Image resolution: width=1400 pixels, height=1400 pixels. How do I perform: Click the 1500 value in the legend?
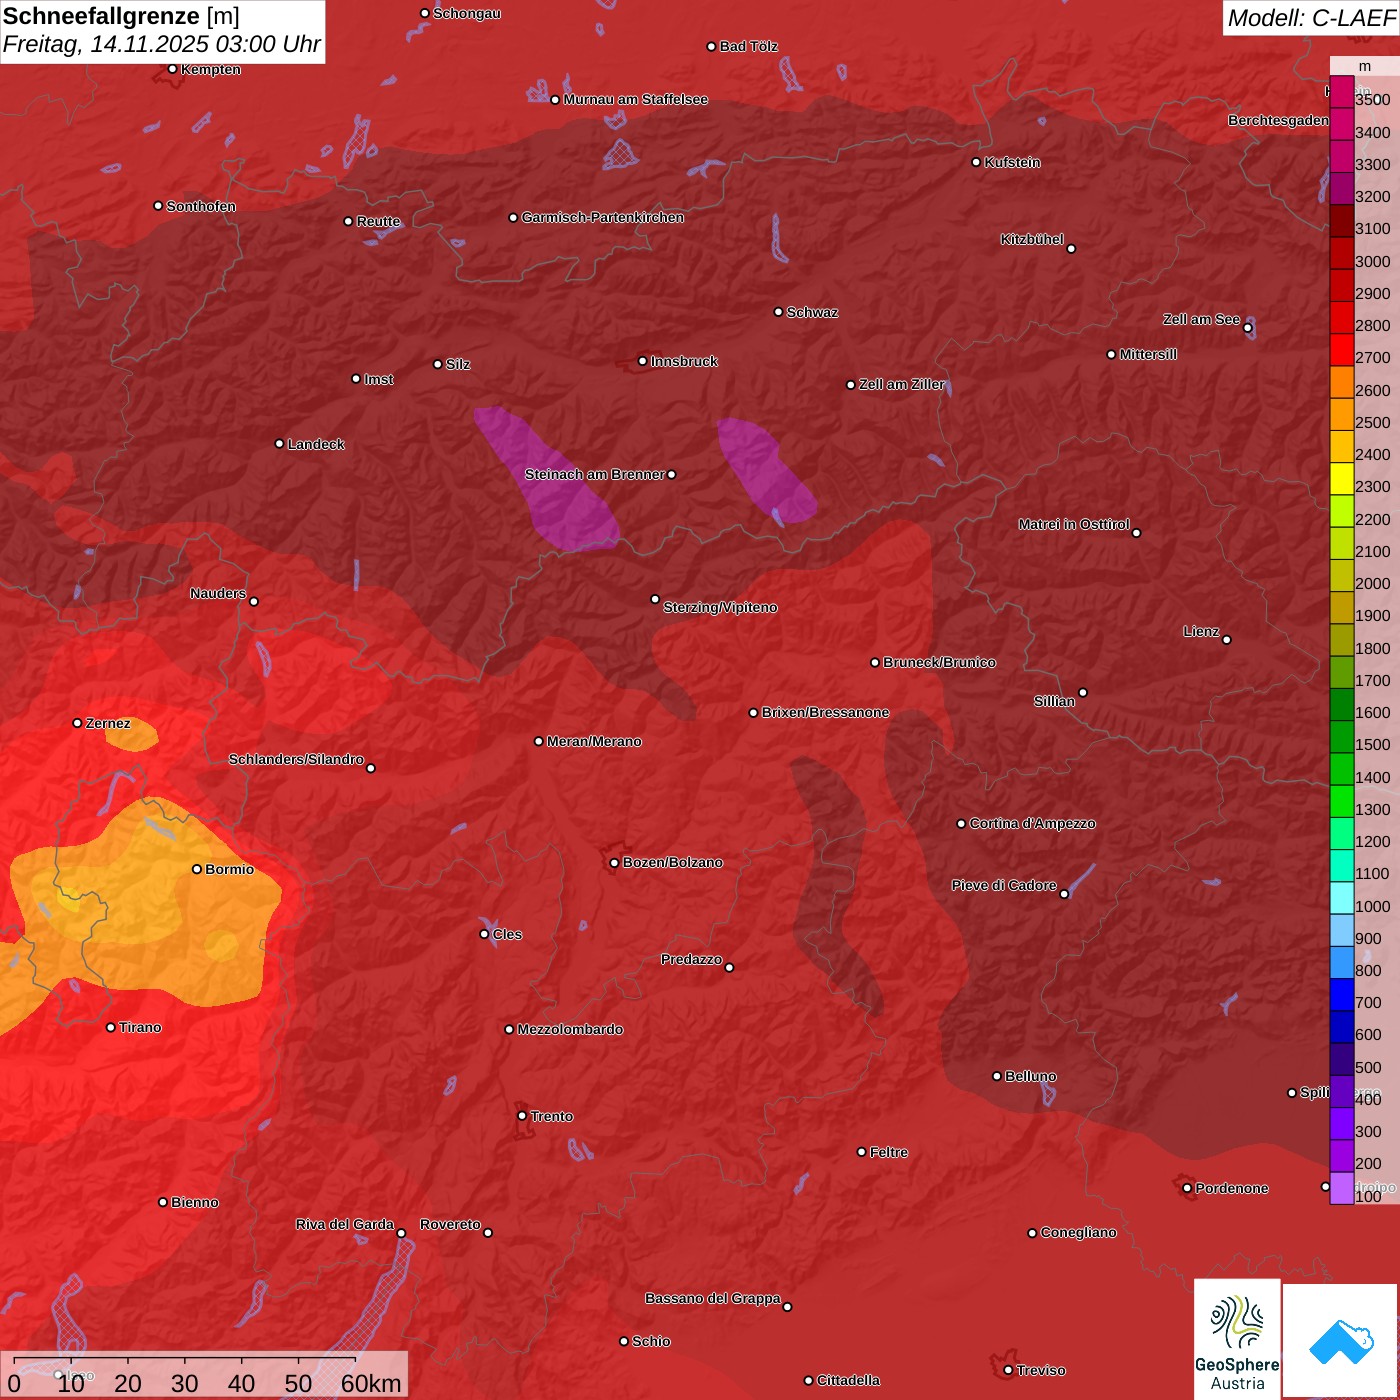[1372, 744]
